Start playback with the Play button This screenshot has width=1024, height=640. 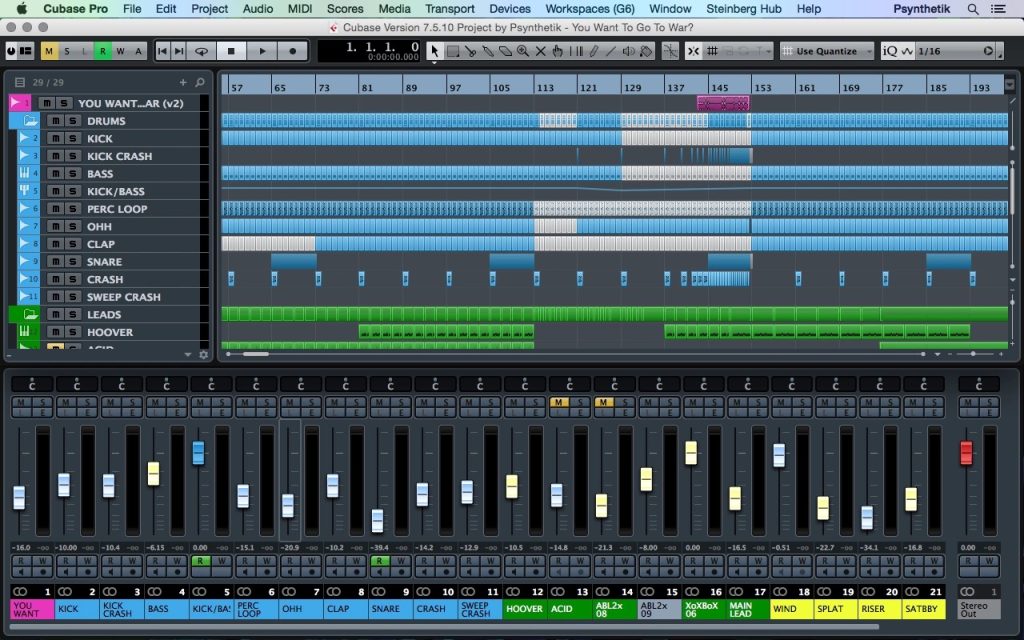pos(263,51)
